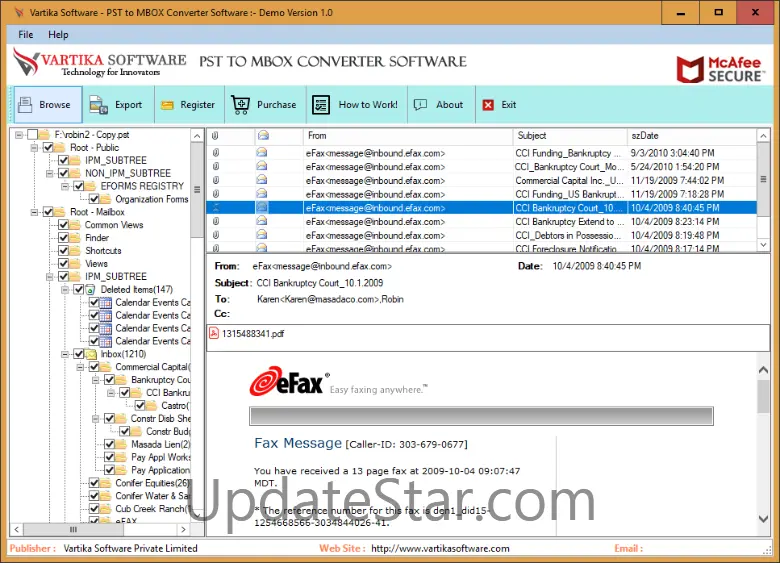Image resolution: width=780 pixels, height=563 pixels.
Task: Uncheck the Root - Mailbox checkbox
Action: click(x=48, y=212)
